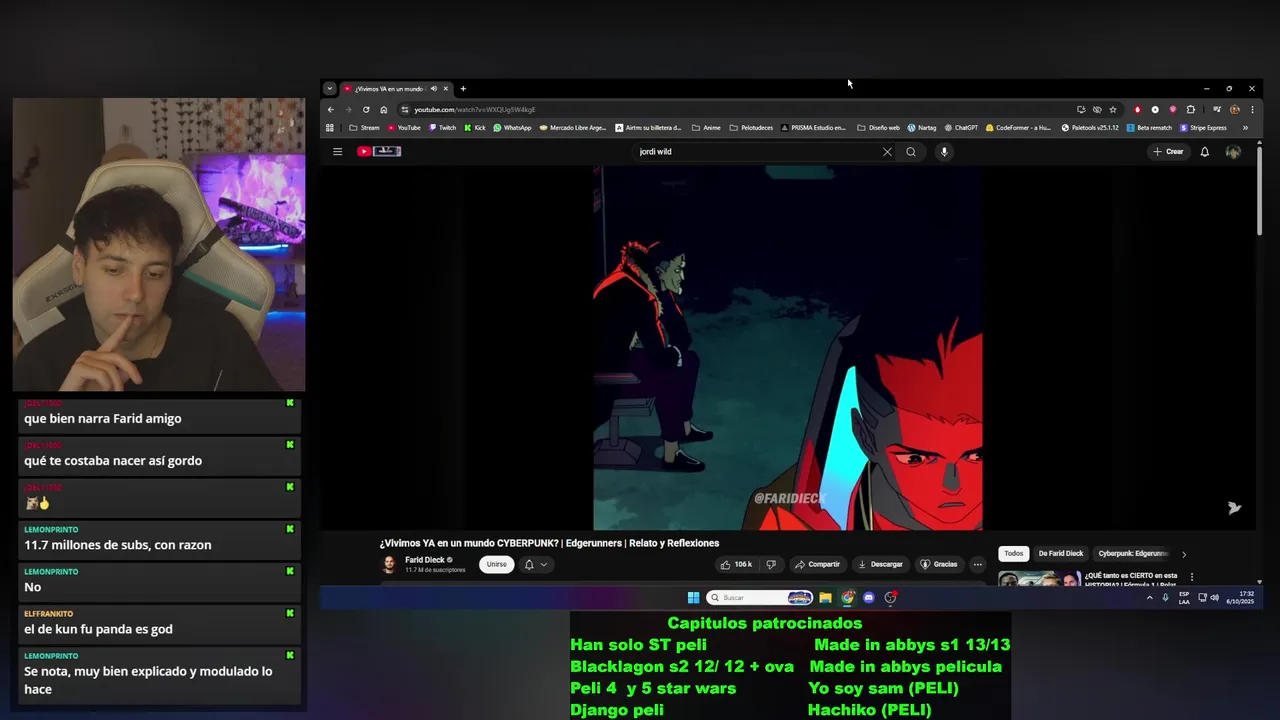Open File Explorer from the taskbar
This screenshot has width=1280, height=720.
coord(825,598)
